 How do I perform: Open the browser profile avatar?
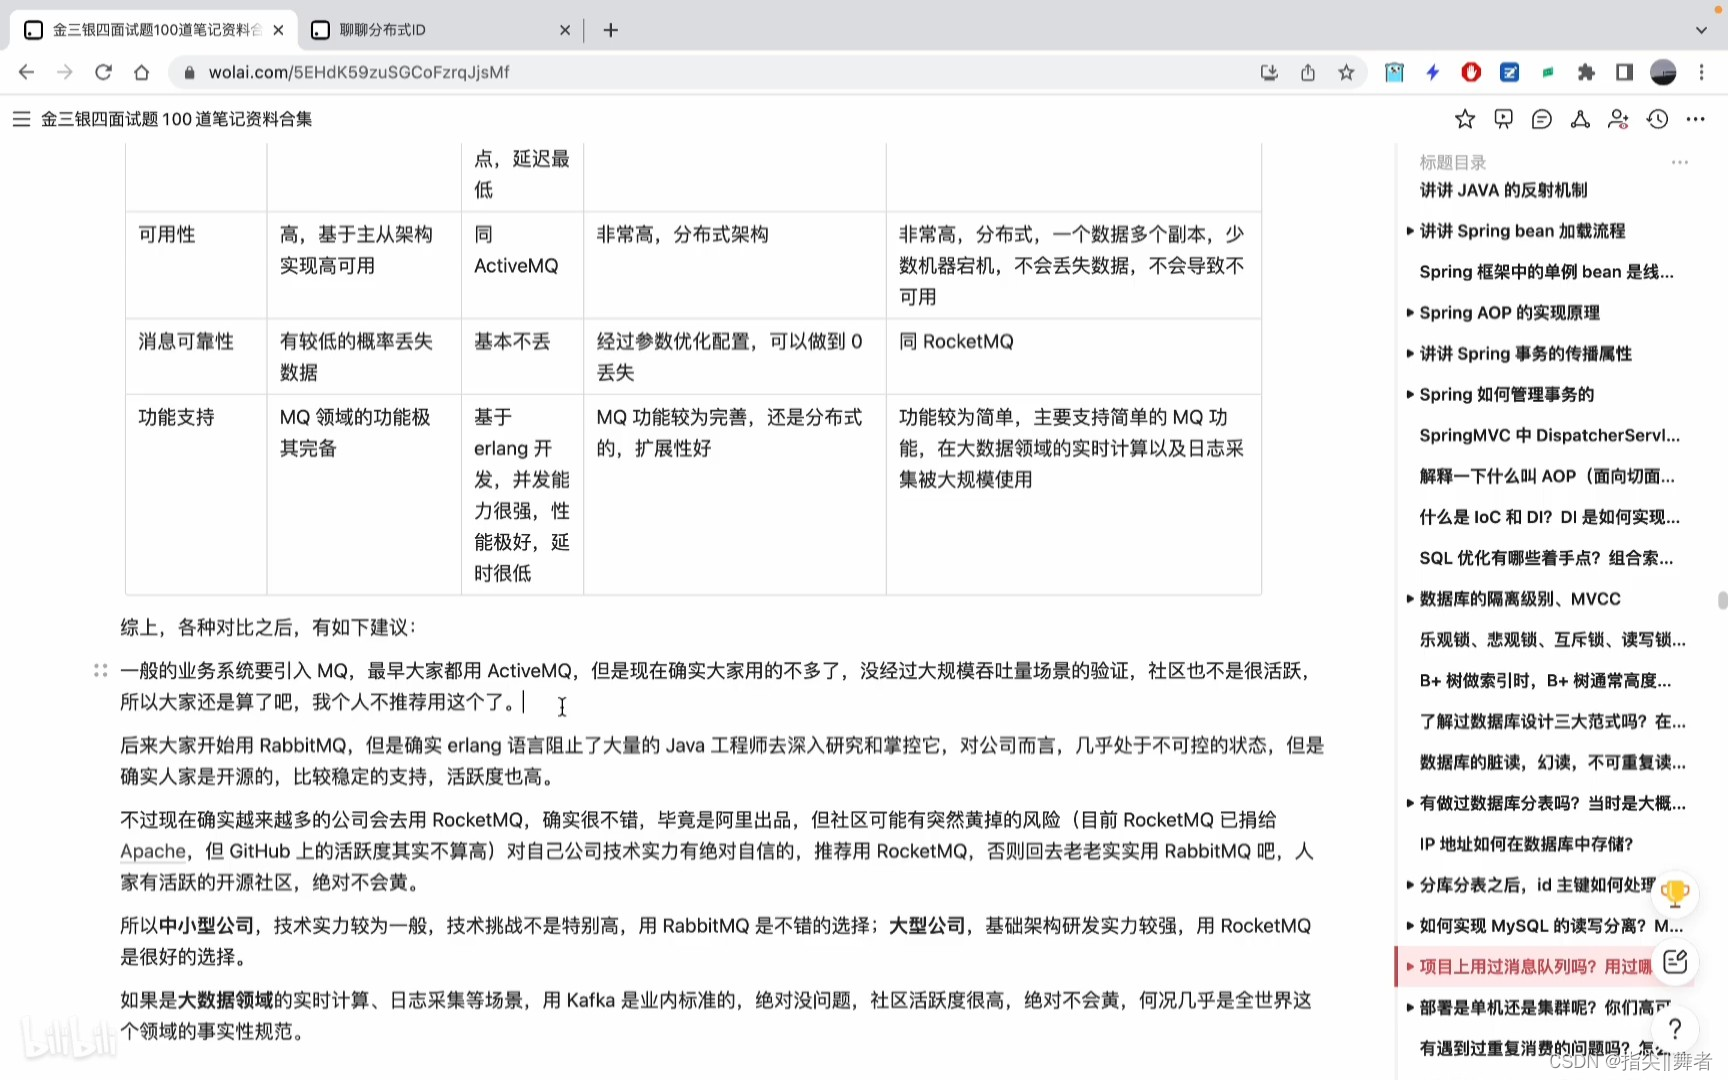point(1663,72)
